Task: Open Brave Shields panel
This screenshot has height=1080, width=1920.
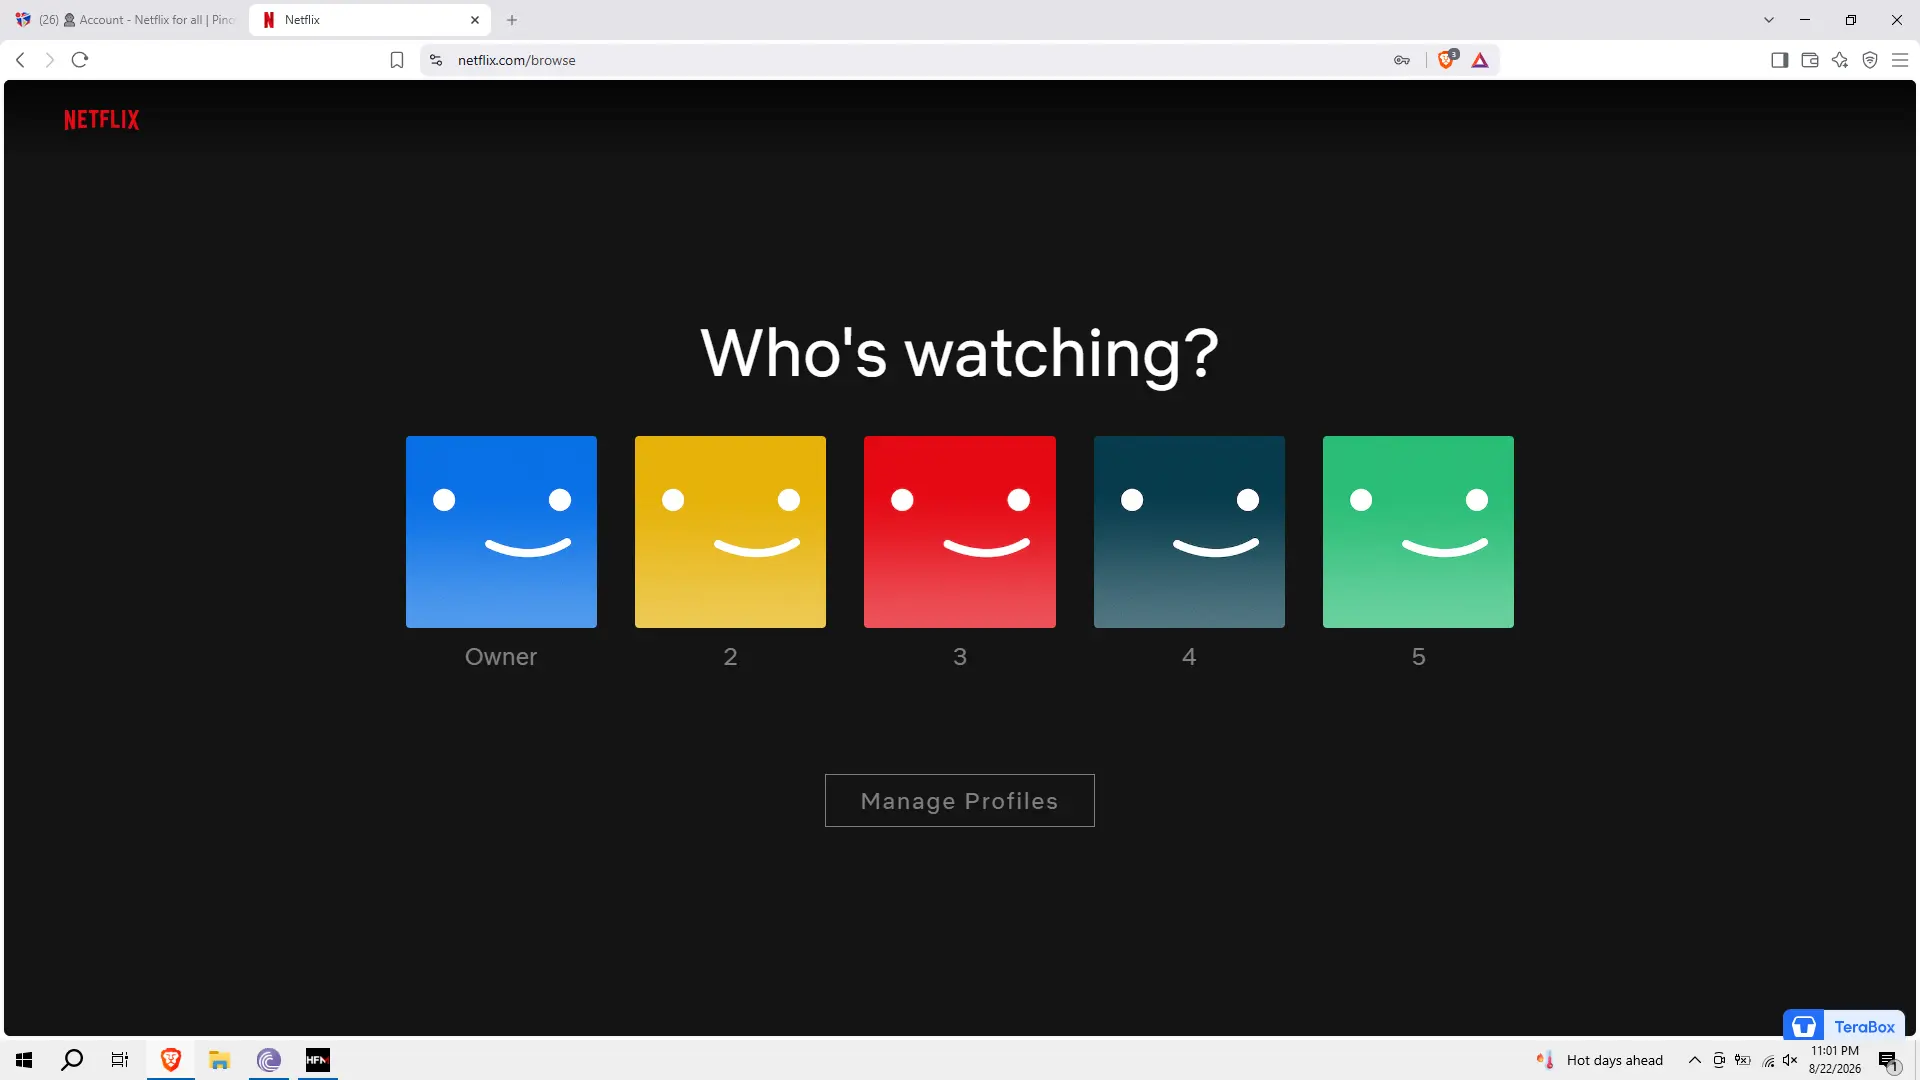Action: [x=1447, y=60]
